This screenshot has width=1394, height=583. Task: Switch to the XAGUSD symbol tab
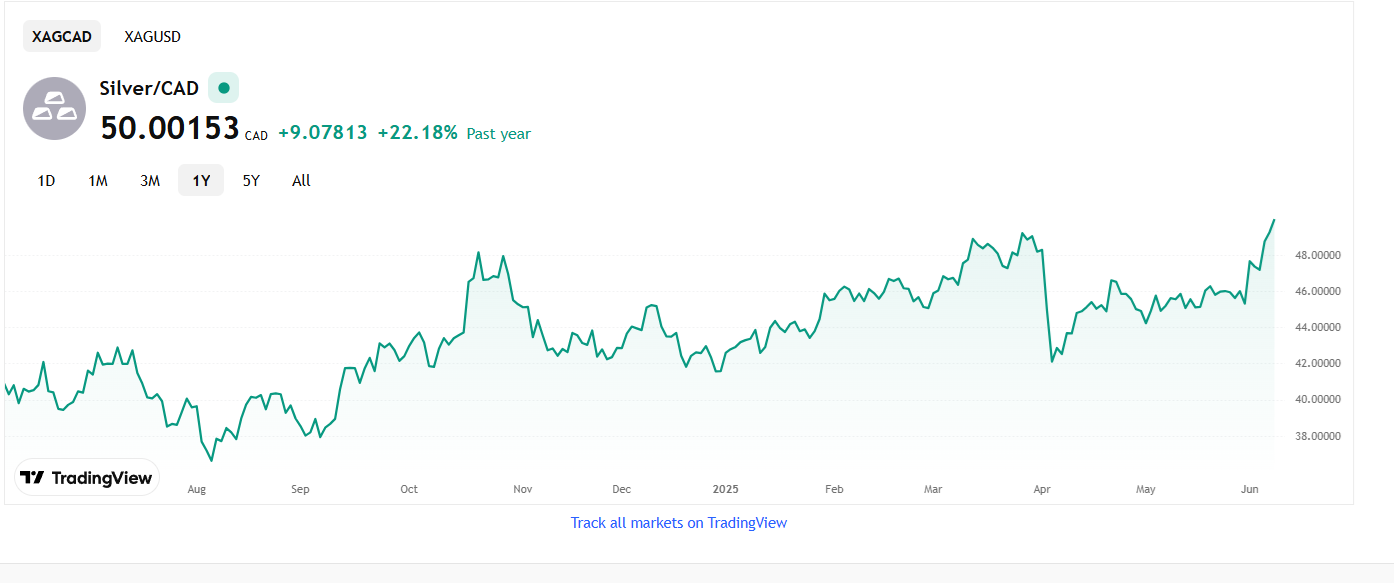152,37
